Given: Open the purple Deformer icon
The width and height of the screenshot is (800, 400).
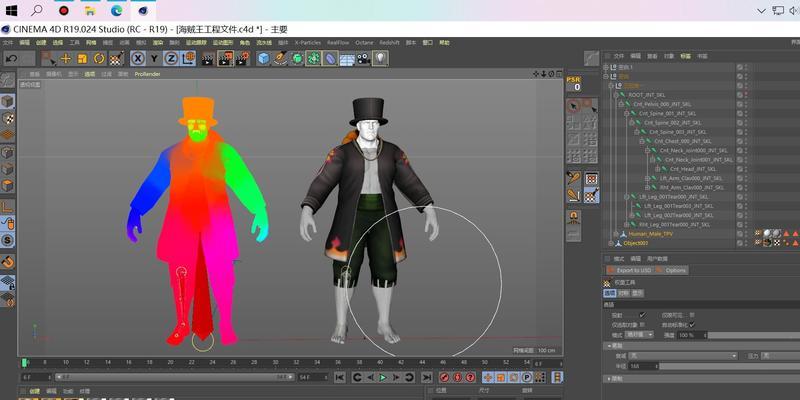Looking at the screenshot, I should click(x=330, y=59).
